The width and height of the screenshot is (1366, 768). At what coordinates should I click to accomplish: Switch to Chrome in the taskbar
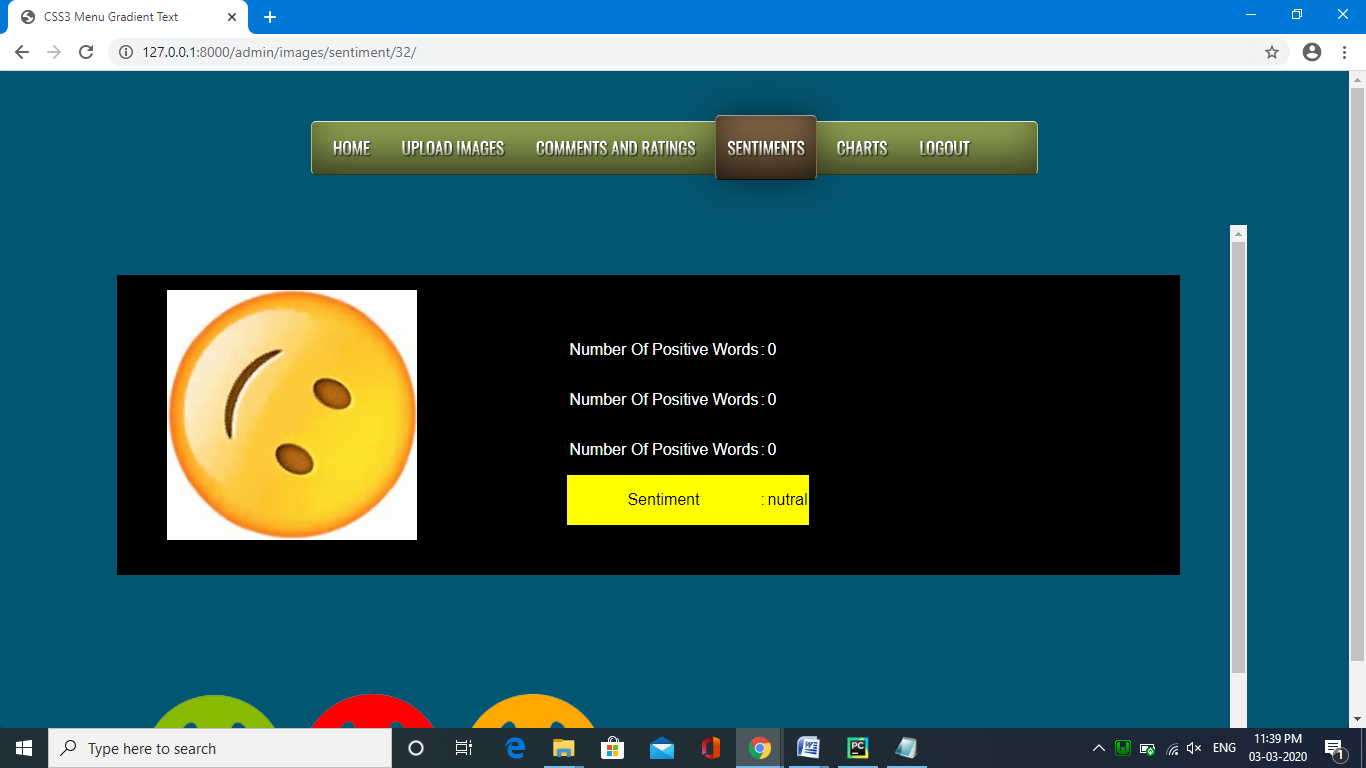click(x=759, y=748)
